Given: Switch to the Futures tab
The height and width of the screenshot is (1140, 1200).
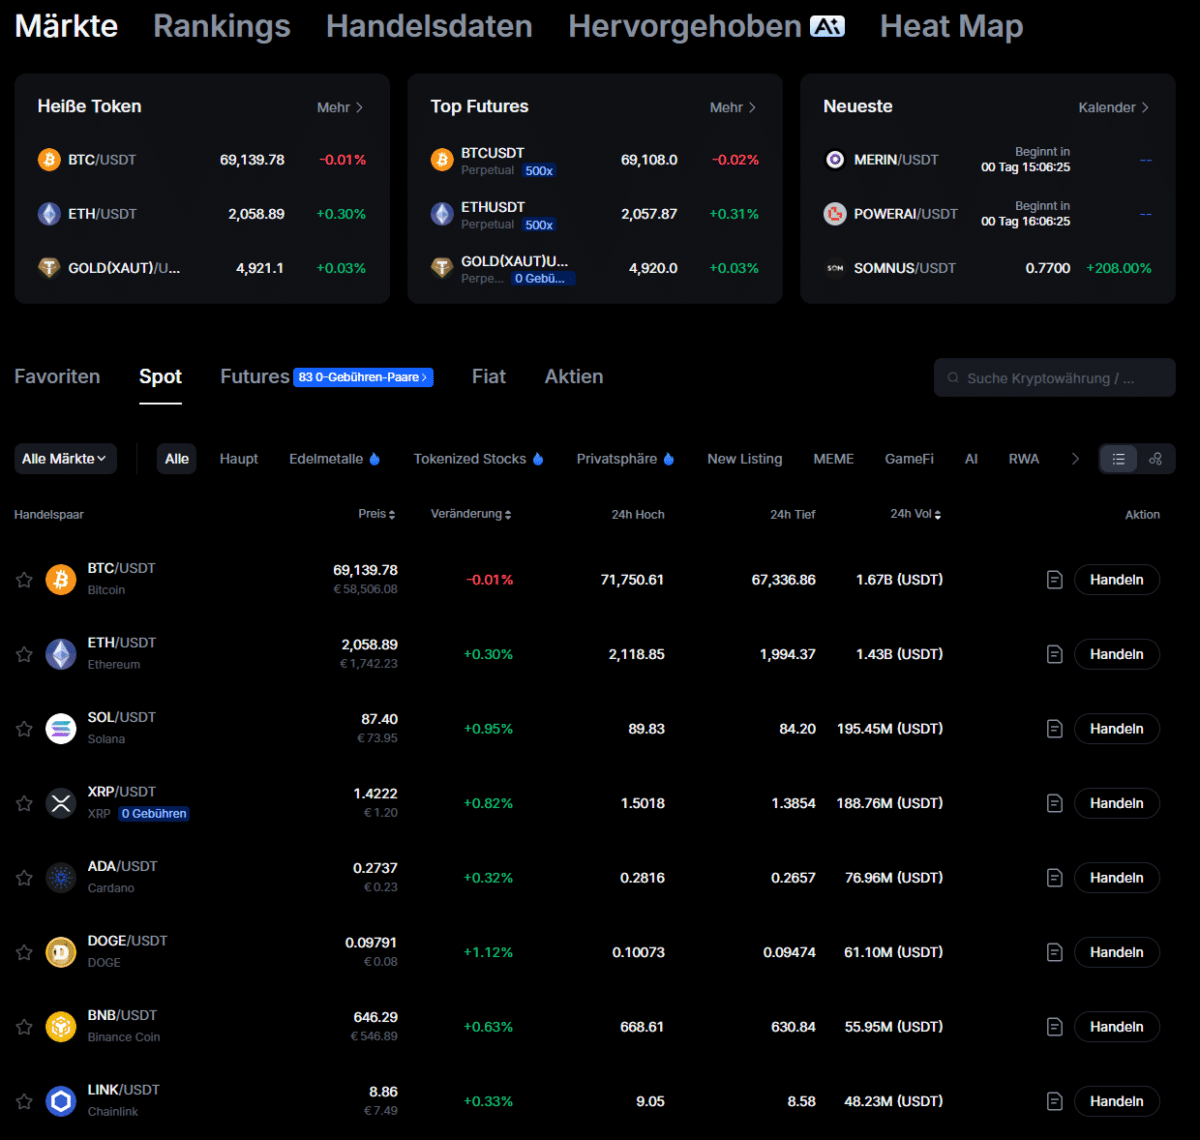Looking at the screenshot, I should pyautogui.click(x=254, y=376).
